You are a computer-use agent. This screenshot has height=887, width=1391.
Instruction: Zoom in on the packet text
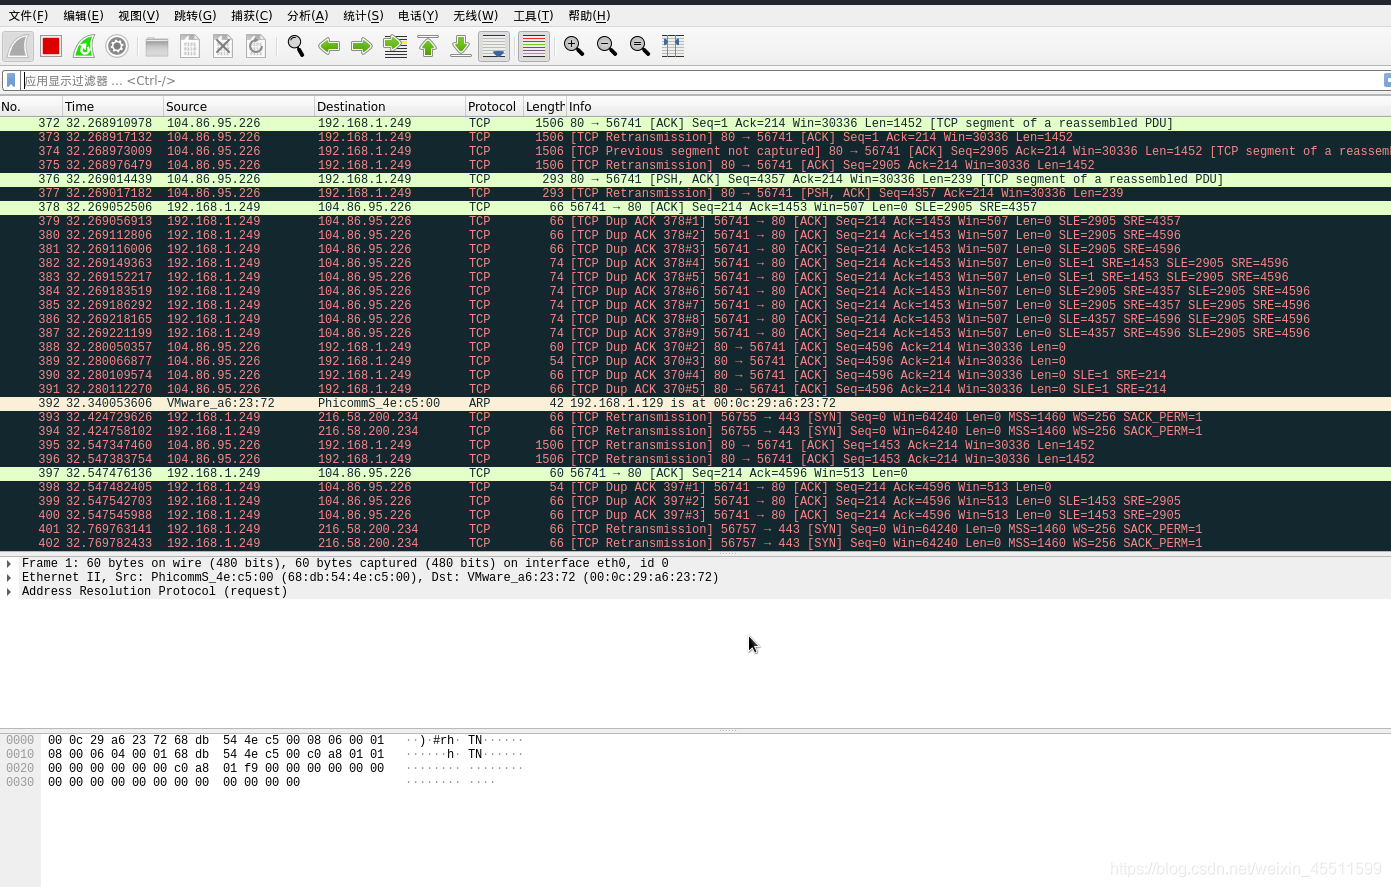tap(574, 46)
